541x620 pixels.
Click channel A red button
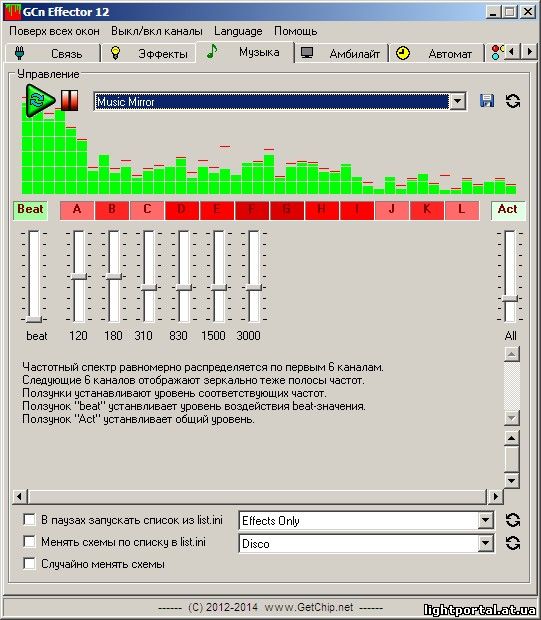[77, 210]
